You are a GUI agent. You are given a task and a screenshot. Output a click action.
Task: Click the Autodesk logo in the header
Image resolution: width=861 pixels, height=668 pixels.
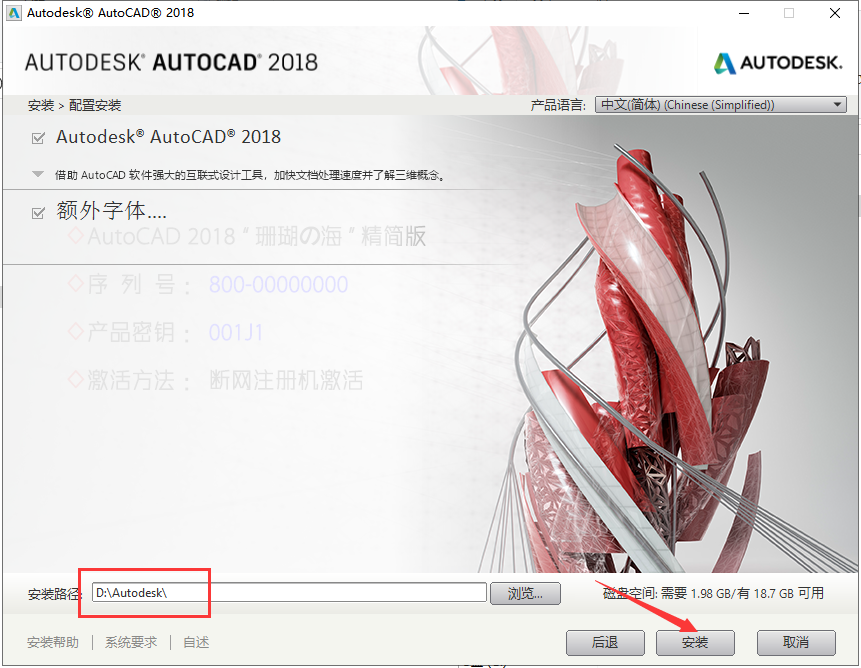(x=778, y=63)
